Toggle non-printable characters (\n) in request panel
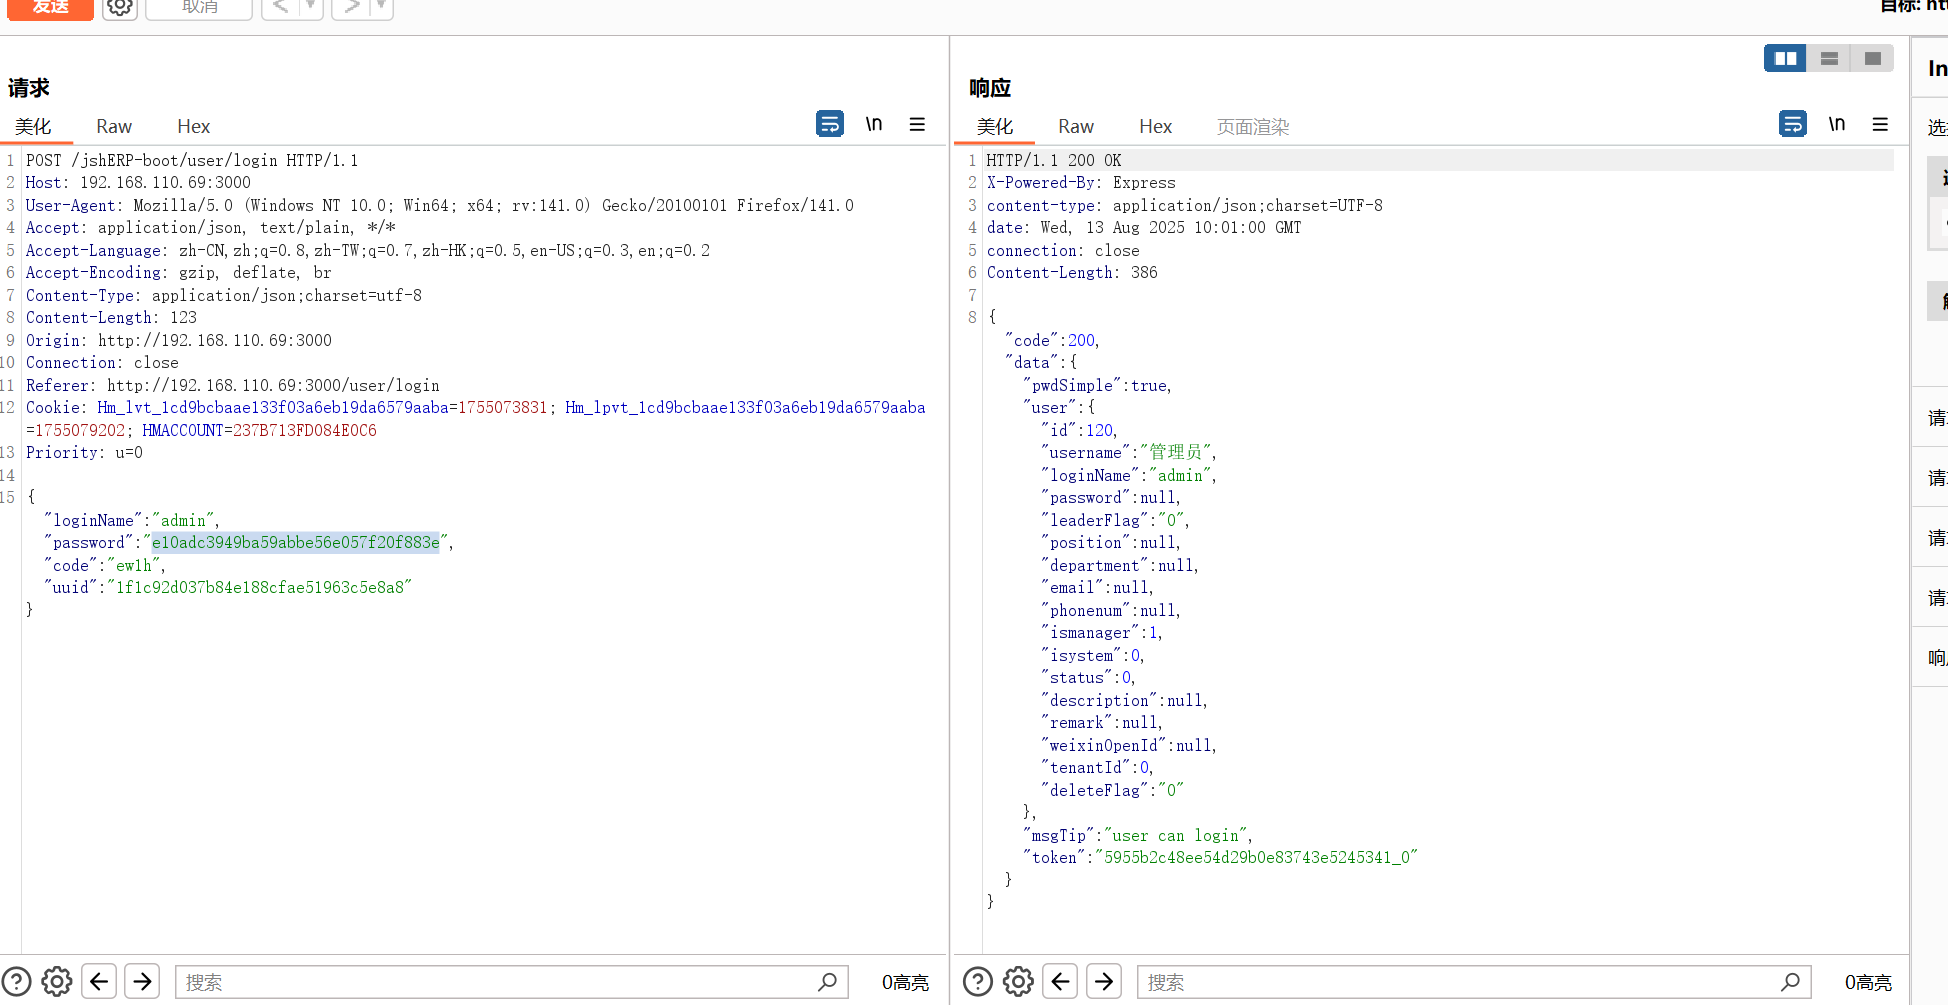Viewport: 1948px width, 1005px height. pyautogui.click(x=873, y=124)
